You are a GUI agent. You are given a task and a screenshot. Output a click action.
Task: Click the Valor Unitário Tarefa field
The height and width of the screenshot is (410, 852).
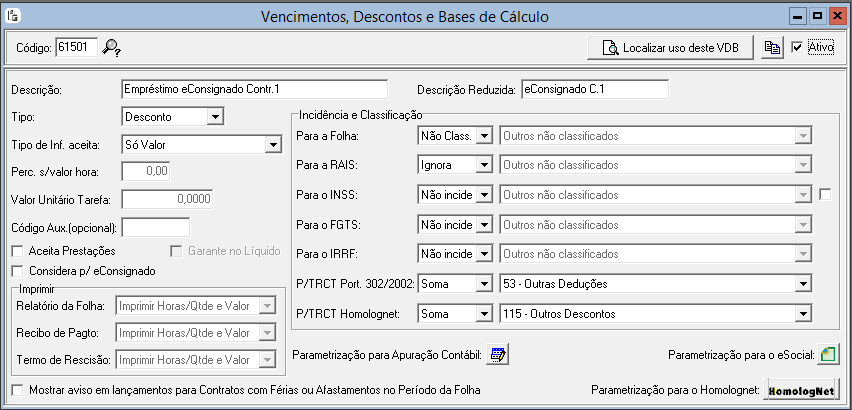(x=167, y=199)
